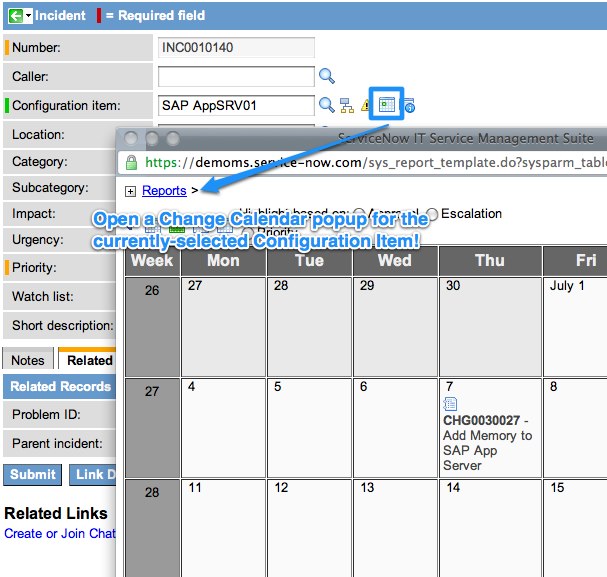Click the Caller lookup magnifier icon

(326, 76)
